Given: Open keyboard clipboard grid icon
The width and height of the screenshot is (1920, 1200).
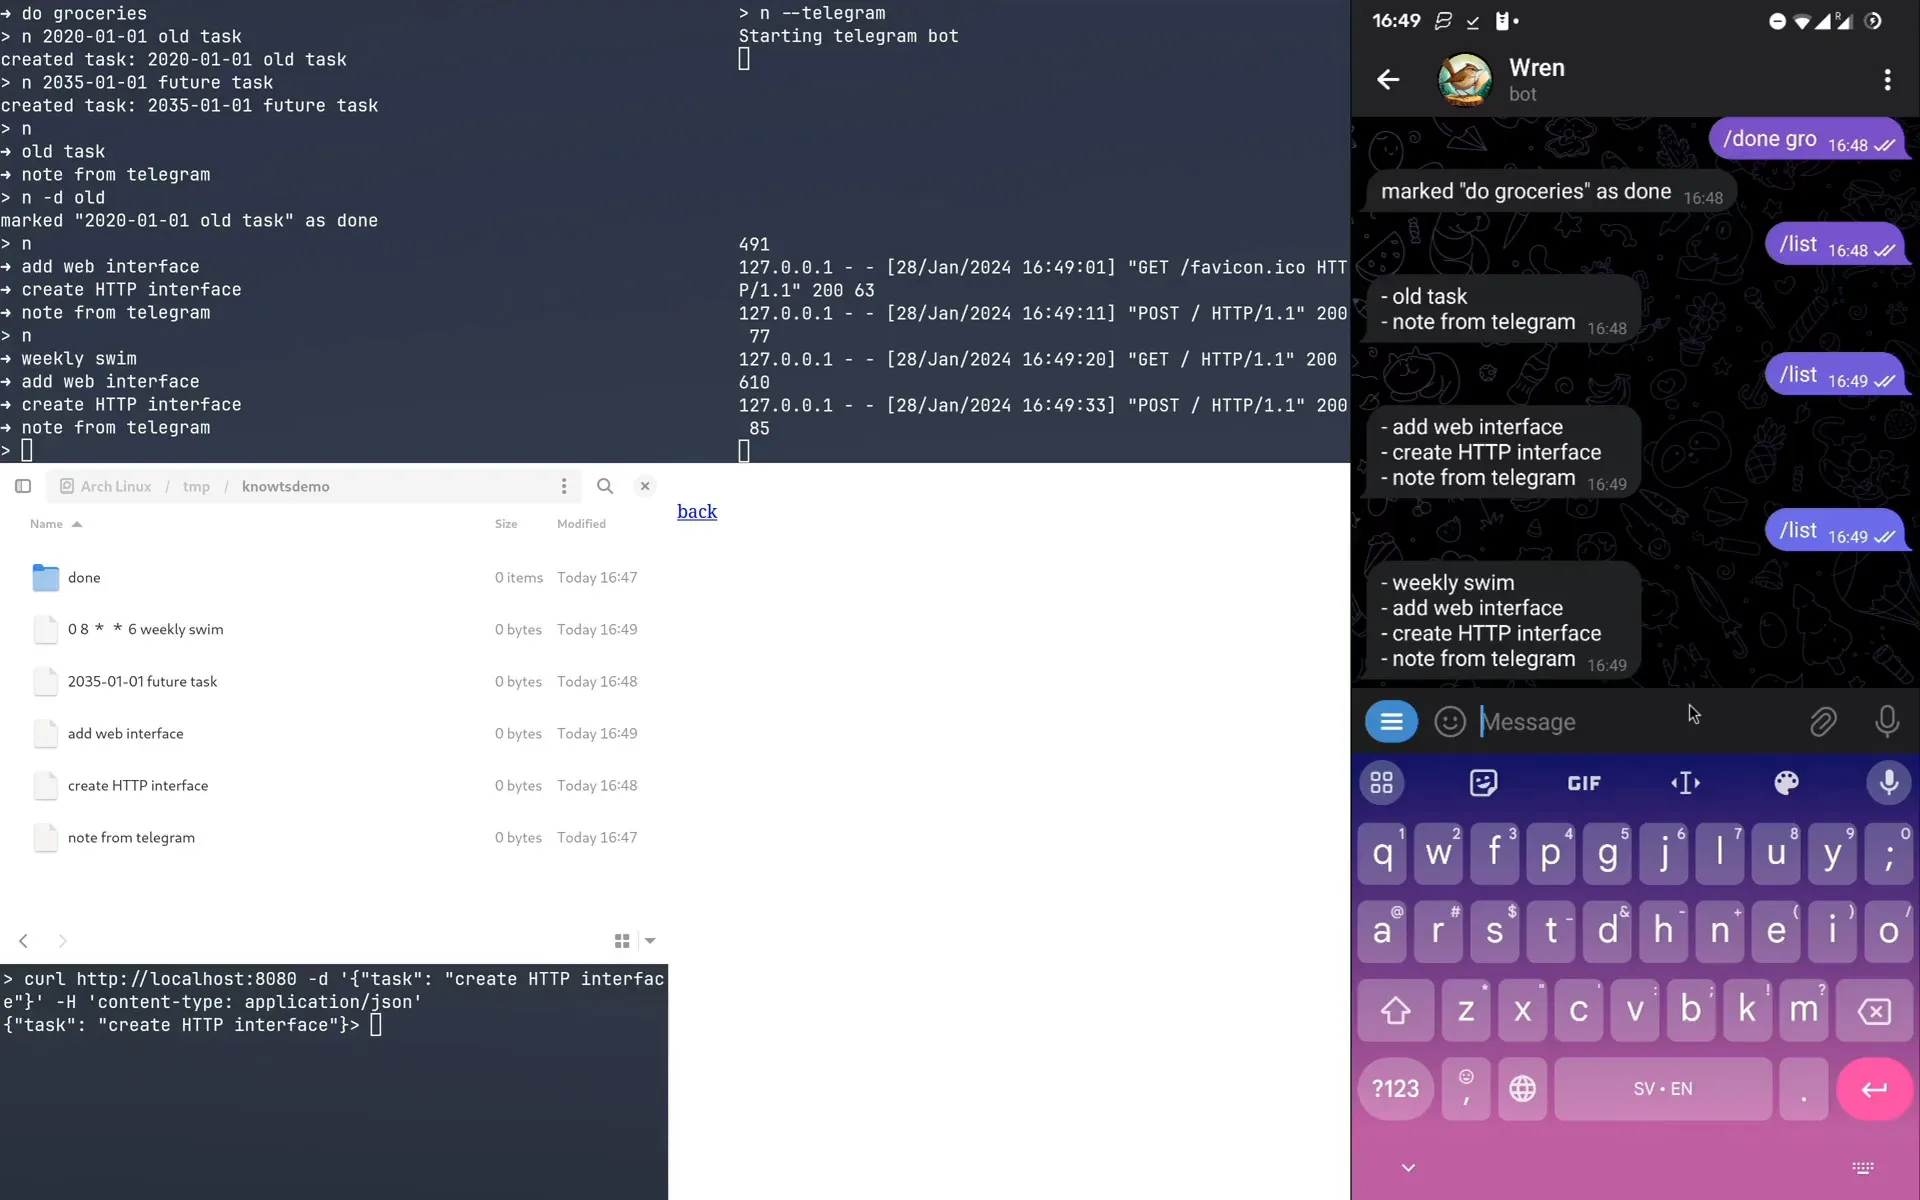Looking at the screenshot, I should tap(1381, 783).
